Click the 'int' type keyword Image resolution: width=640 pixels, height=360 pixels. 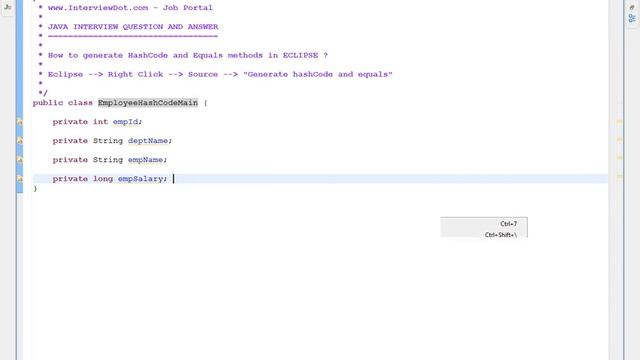pos(100,122)
